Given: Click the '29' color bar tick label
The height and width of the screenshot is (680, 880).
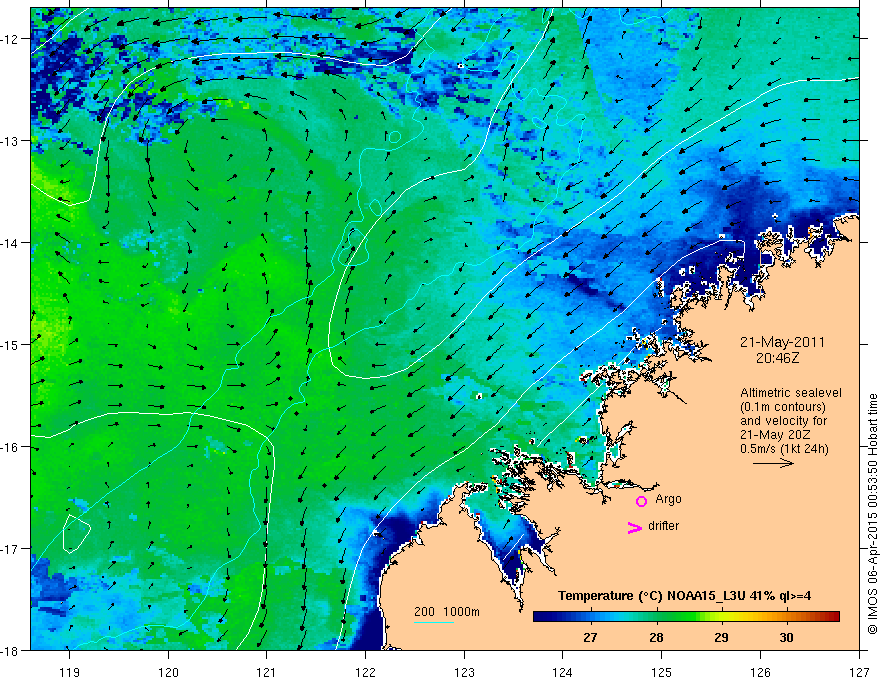Looking at the screenshot, I should coord(721,637).
